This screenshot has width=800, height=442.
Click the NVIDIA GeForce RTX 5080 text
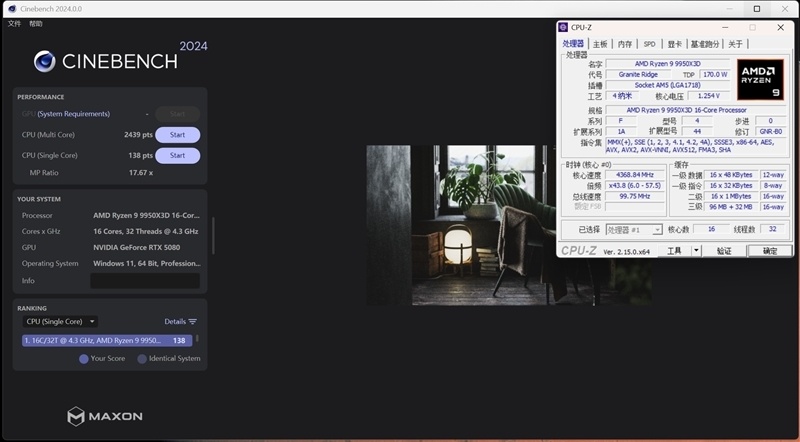(x=136, y=247)
